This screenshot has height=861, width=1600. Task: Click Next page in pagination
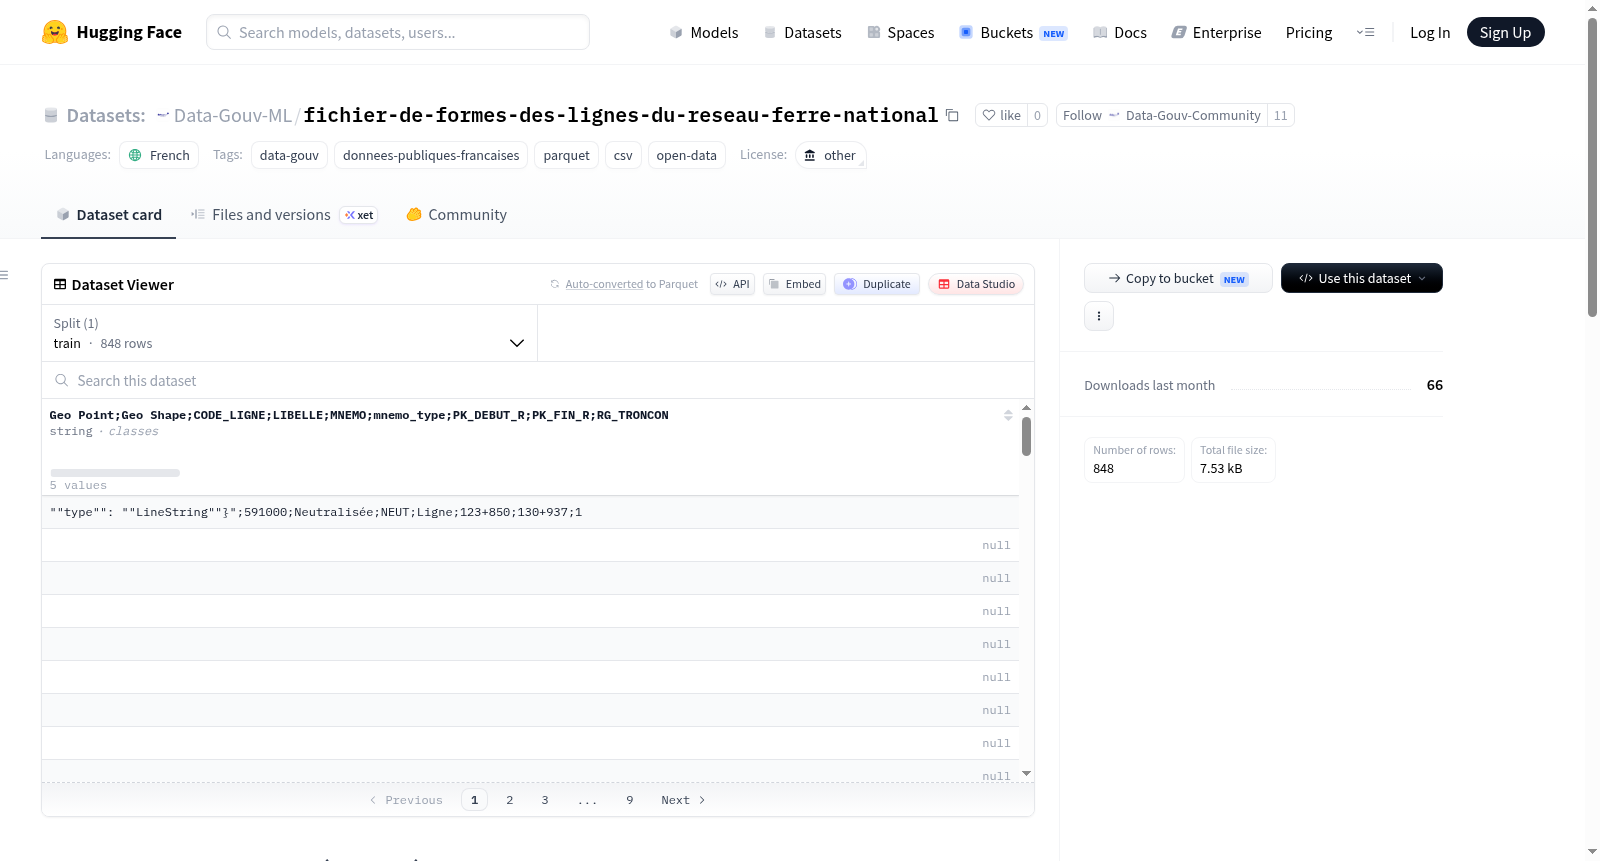(683, 800)
